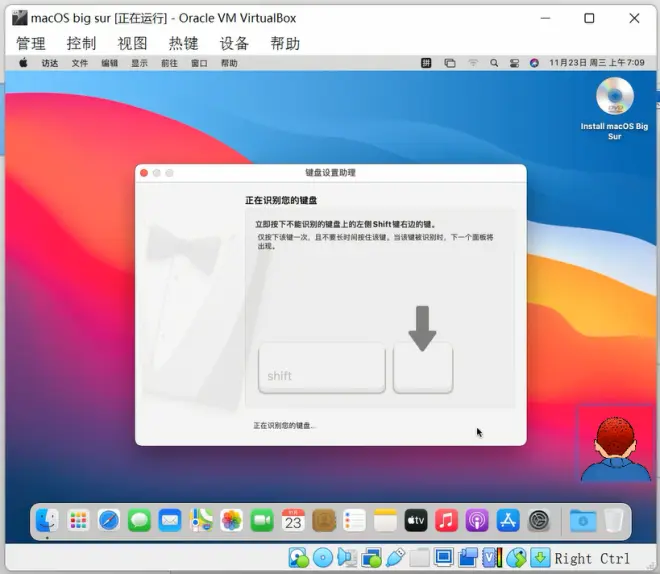Click VirtualBox hard disk activity indicator

pyautogui.click(x=298, y=558)
